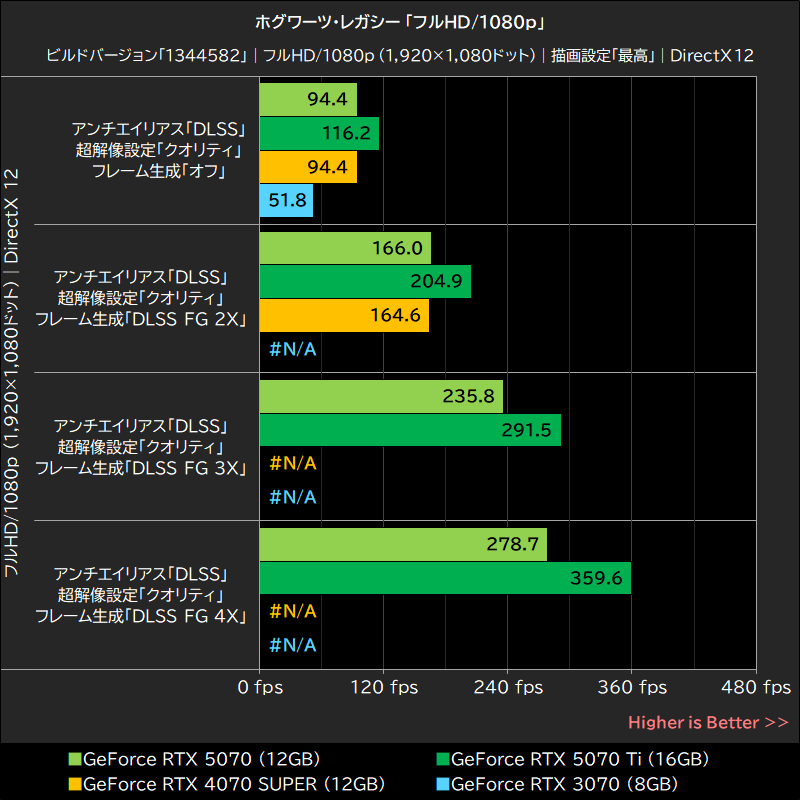Select the legend text 'GeForce RTX 5070 (12GB)'
The image size is (800, 800).
tap(202, 759)
